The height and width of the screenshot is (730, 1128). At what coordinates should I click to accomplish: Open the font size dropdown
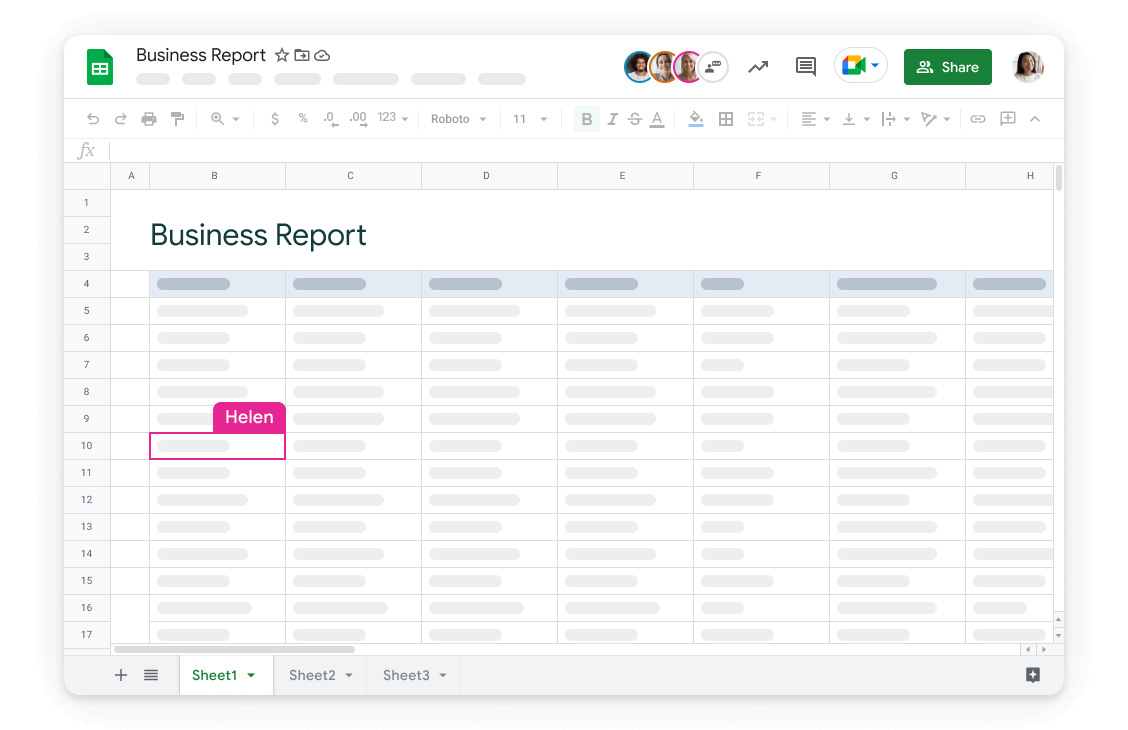pyautogui.click(x=530, y=118)
